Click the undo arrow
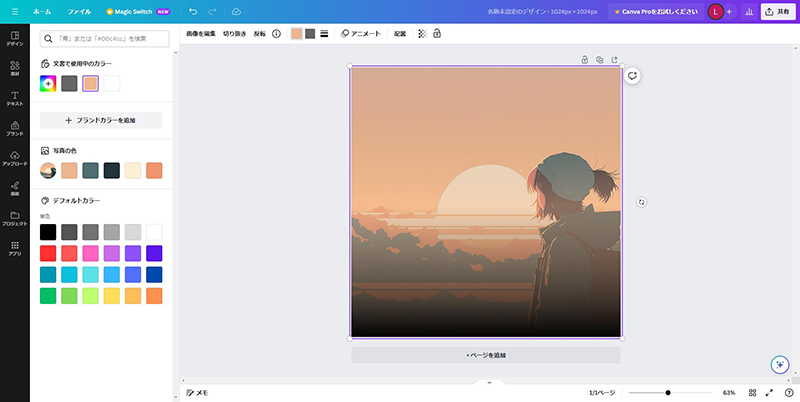Viewport: 800px width, 402px height. click(193, 12)
